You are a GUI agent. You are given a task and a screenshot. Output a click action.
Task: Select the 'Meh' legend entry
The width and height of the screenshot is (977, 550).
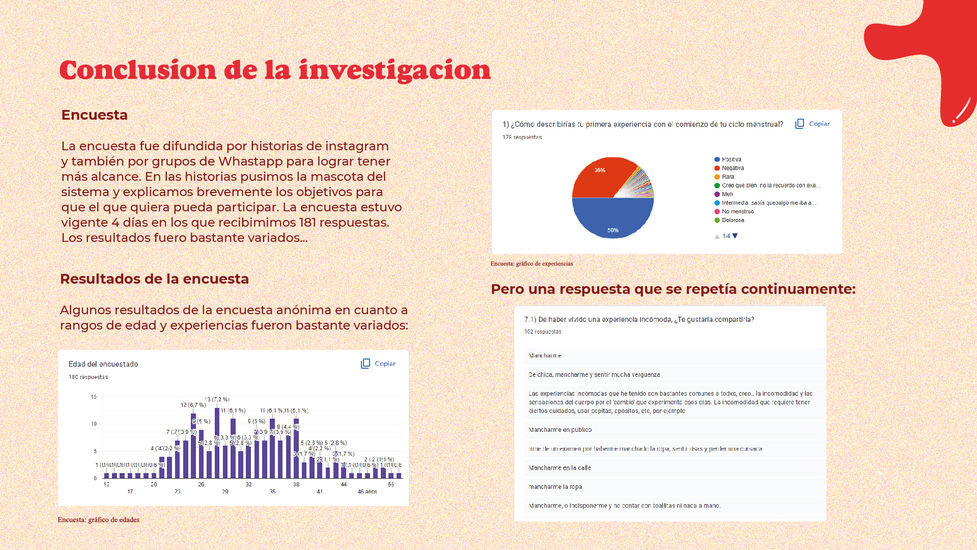click(x=724, y=194)
